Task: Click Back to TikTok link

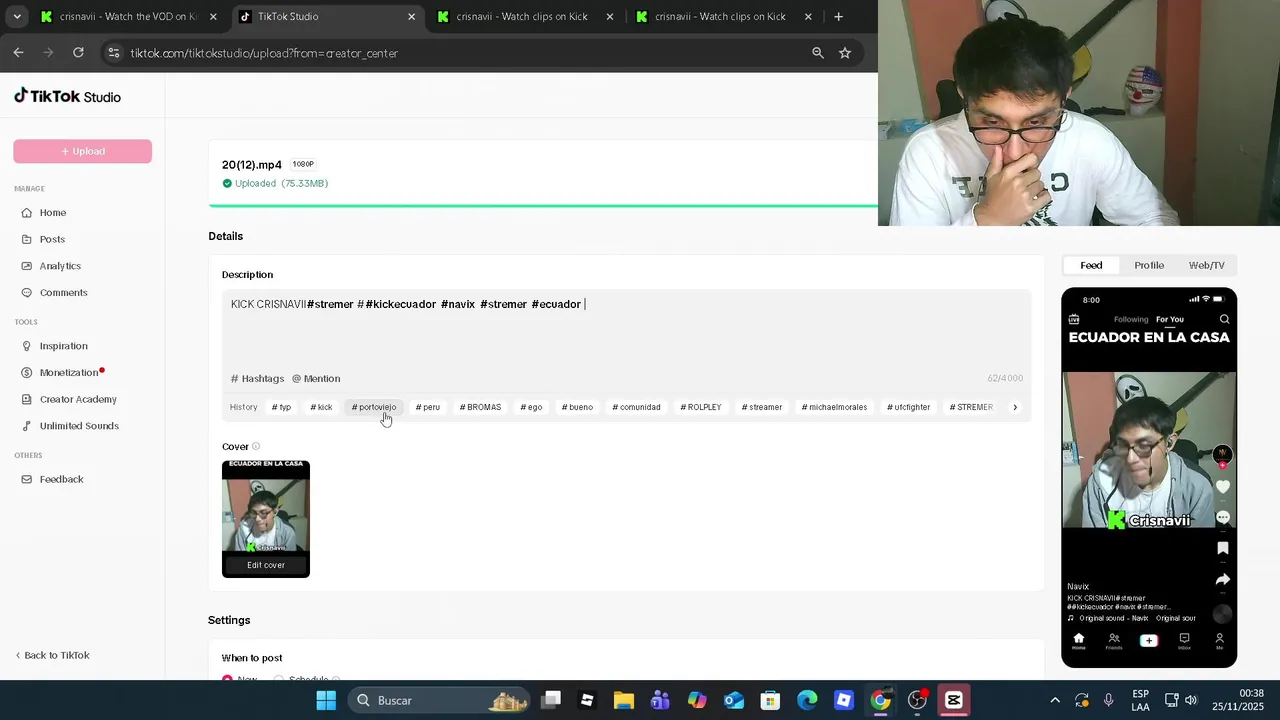Action: [x=52, y=655]
